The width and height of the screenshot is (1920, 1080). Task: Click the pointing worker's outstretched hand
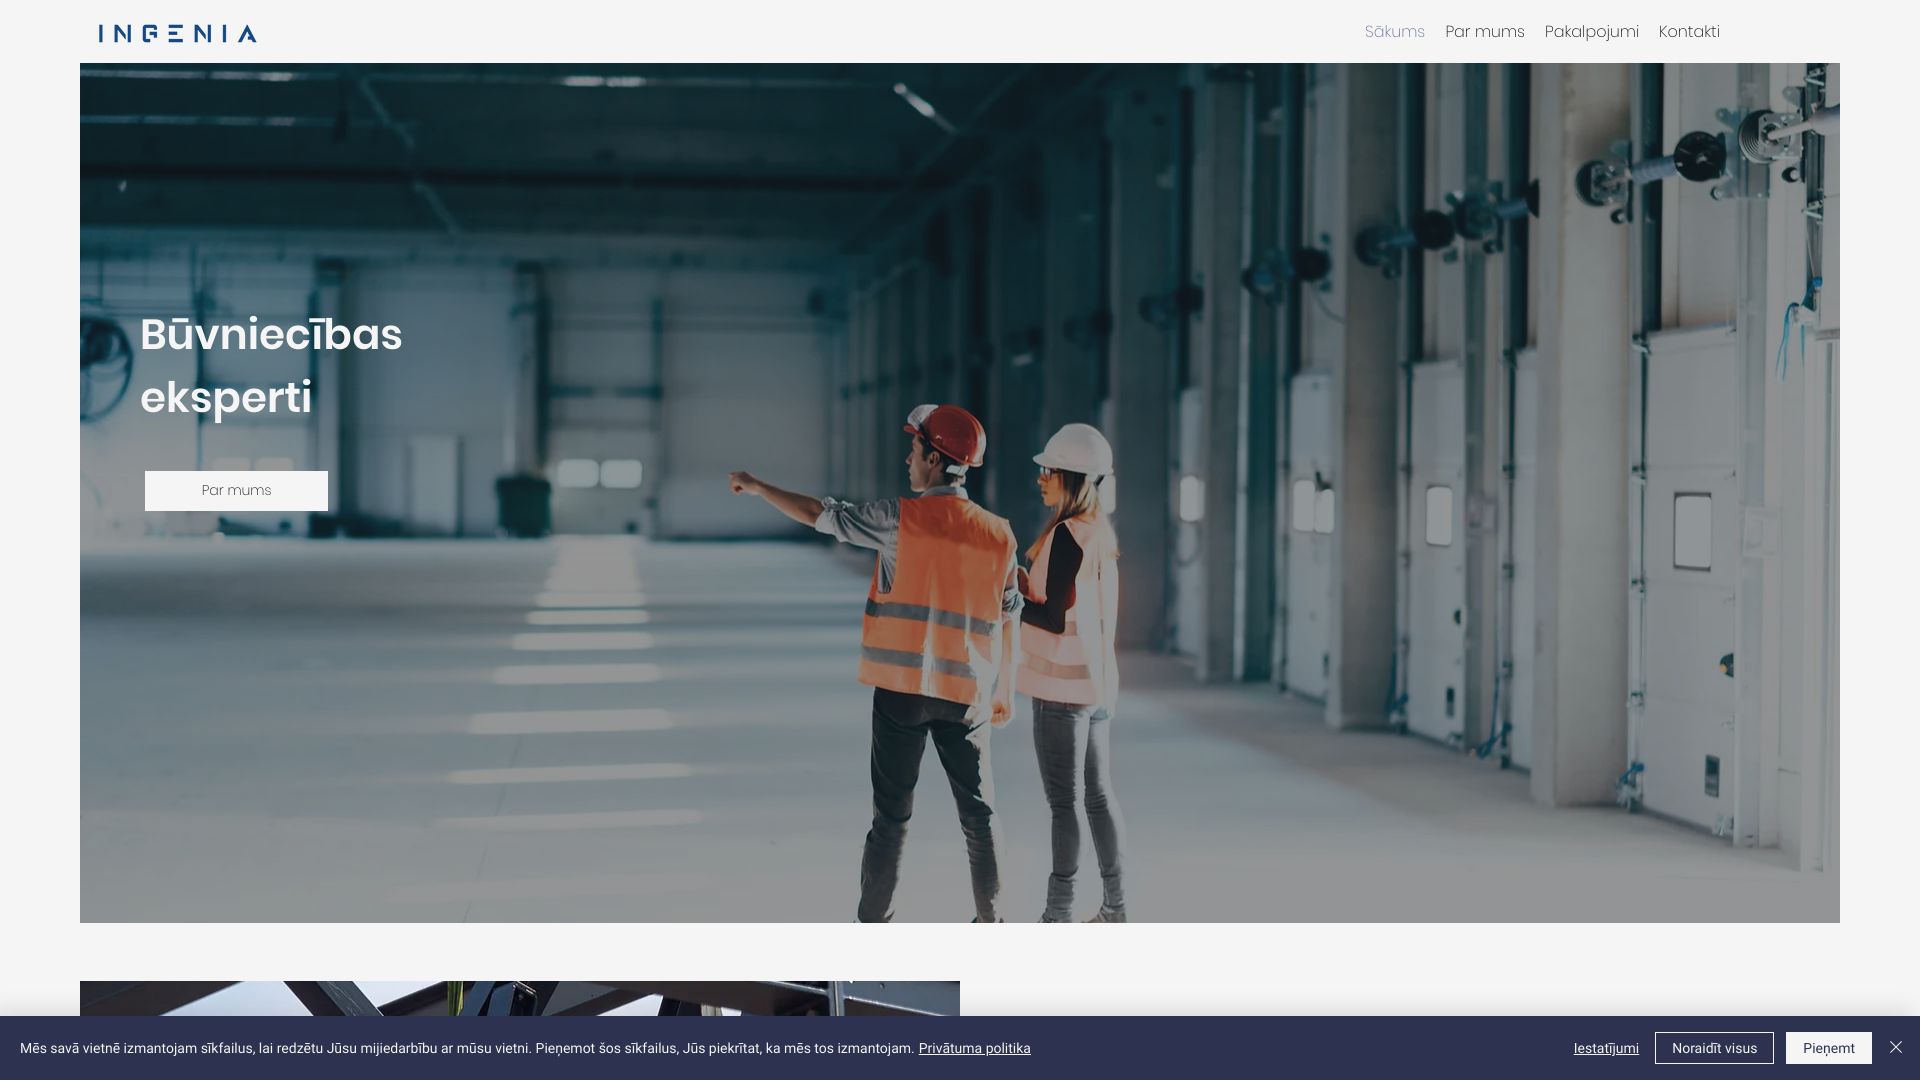[742, 483]
